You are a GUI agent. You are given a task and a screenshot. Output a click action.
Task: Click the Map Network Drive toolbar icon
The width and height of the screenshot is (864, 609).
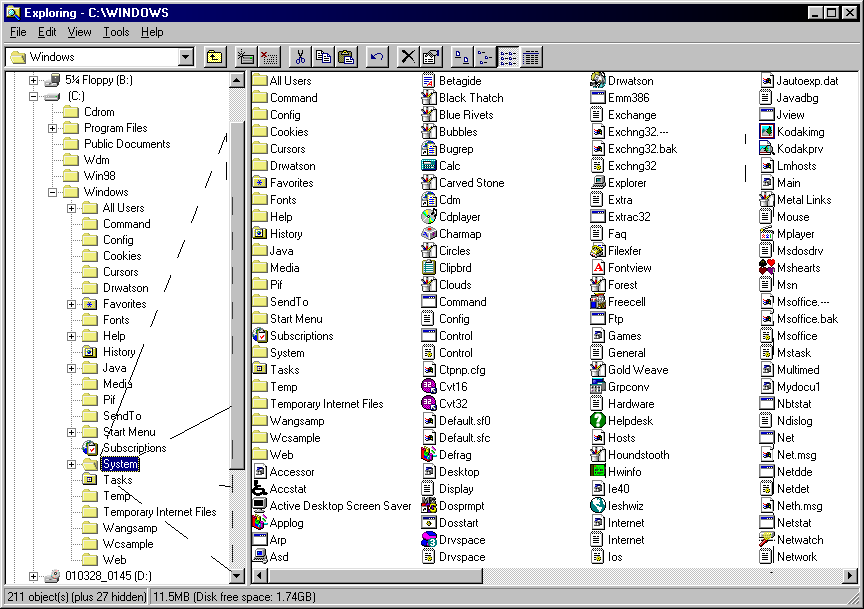[x=246, y=57]
